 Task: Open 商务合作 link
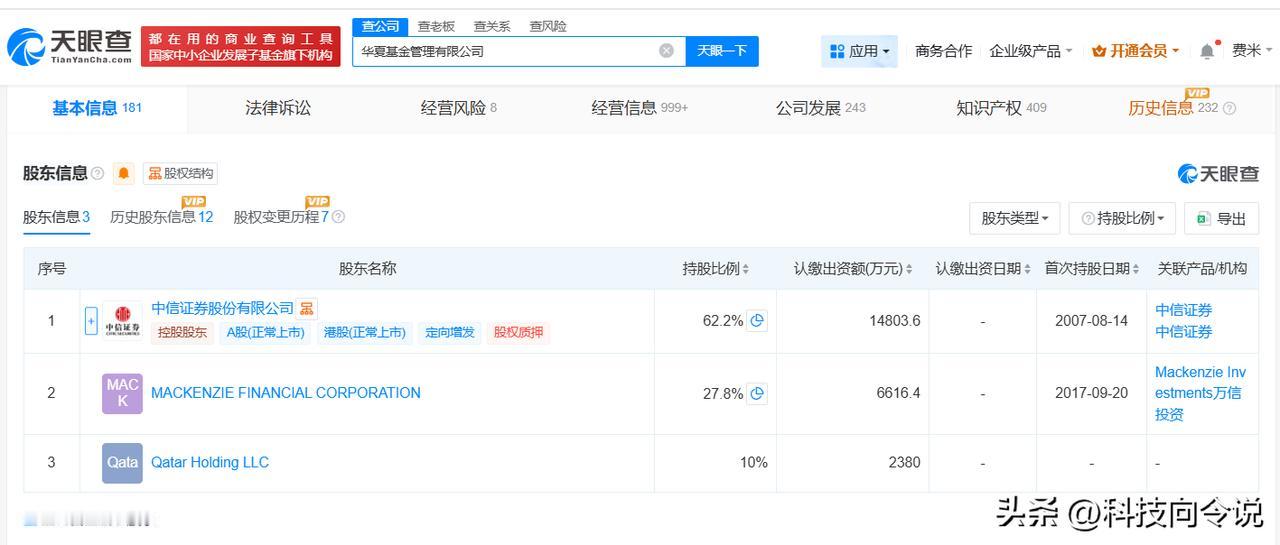943,51
